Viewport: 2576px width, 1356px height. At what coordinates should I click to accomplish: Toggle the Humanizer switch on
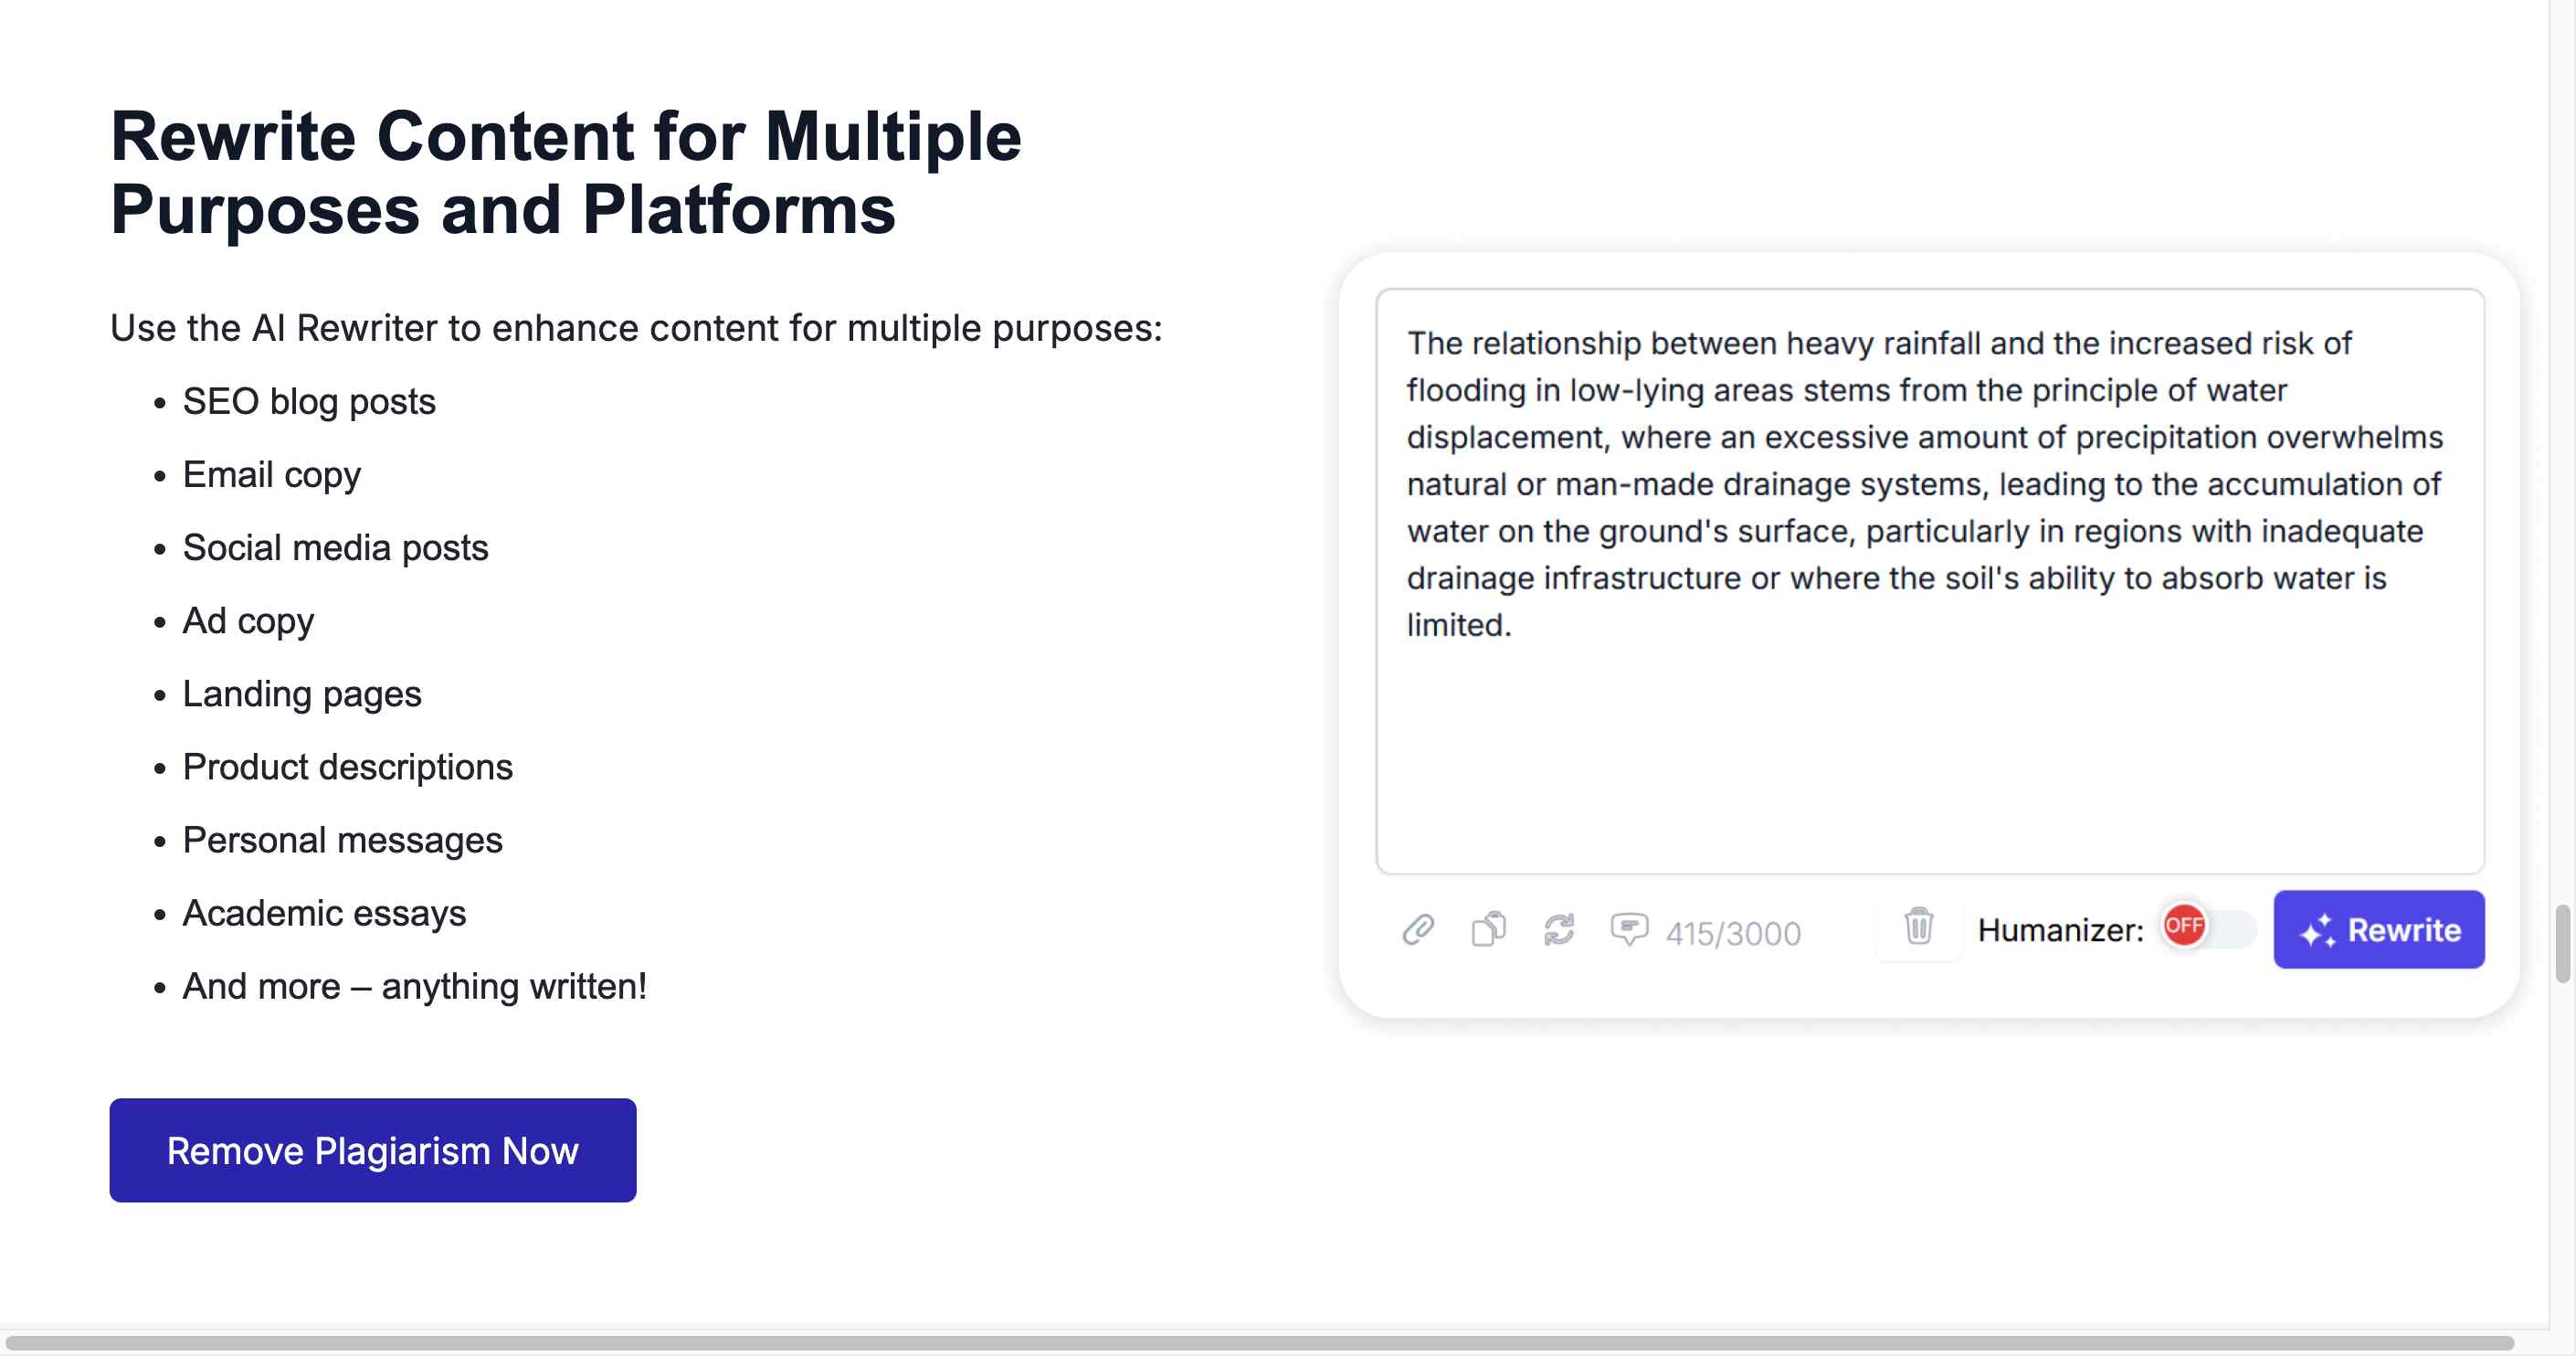pos(2208,927)
